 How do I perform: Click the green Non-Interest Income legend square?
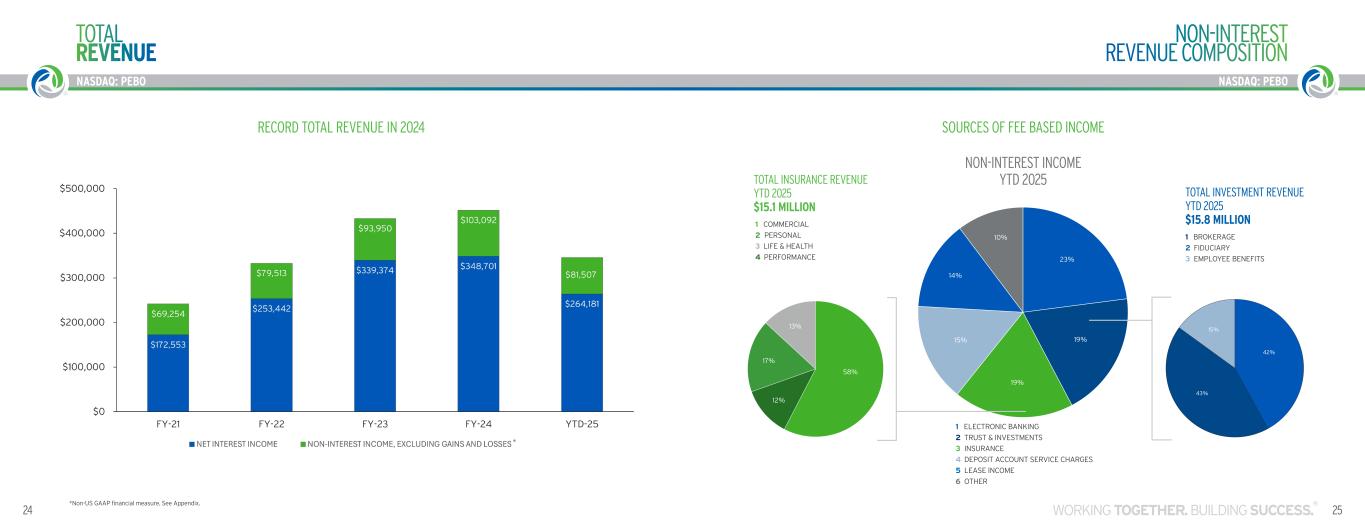tap(304, 442)
